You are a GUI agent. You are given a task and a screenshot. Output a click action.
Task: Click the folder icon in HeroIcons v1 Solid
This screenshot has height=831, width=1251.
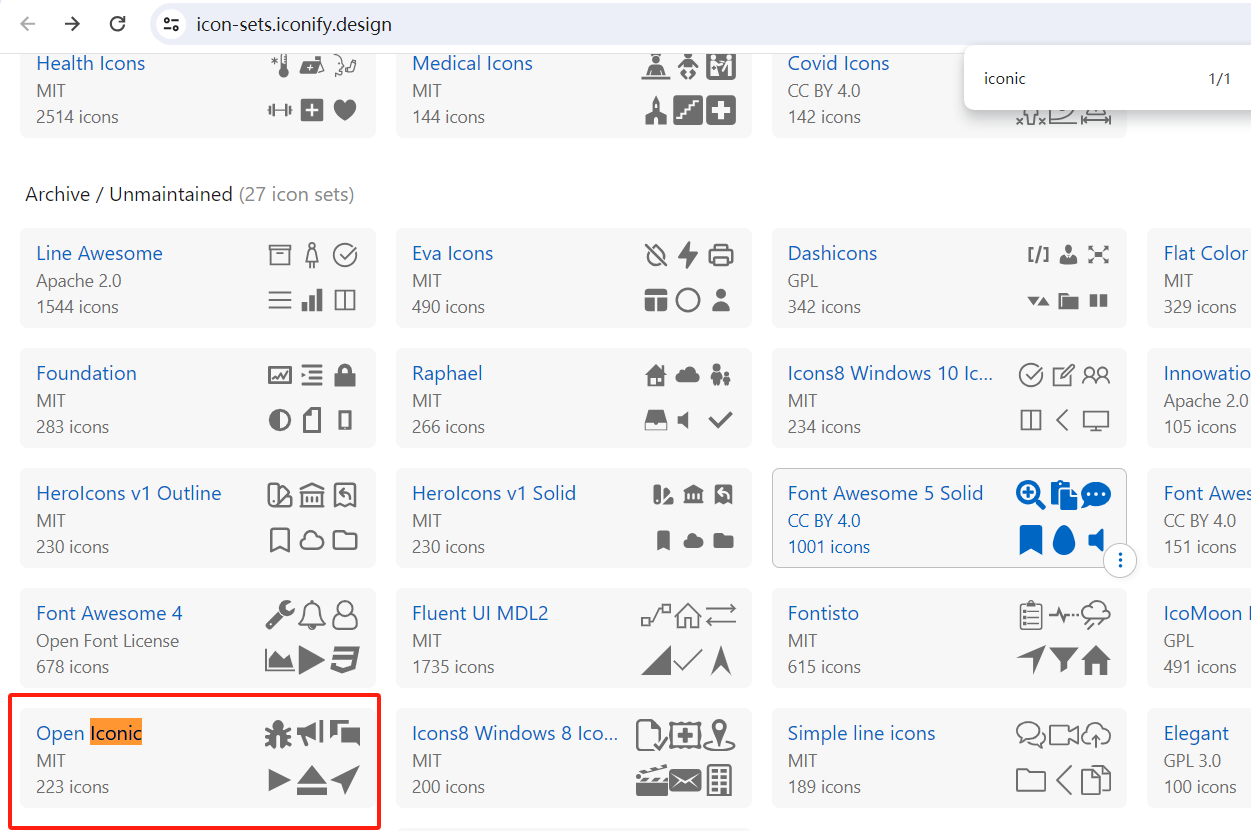click(723, 541)
